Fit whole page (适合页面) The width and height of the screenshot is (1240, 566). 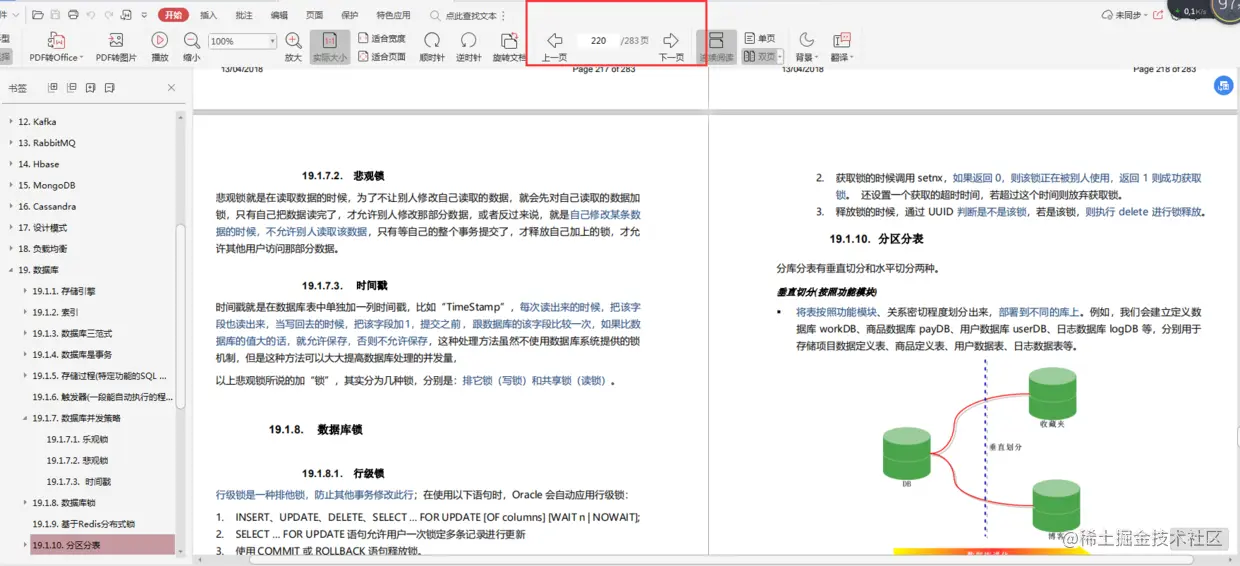[x=382, y=57]
